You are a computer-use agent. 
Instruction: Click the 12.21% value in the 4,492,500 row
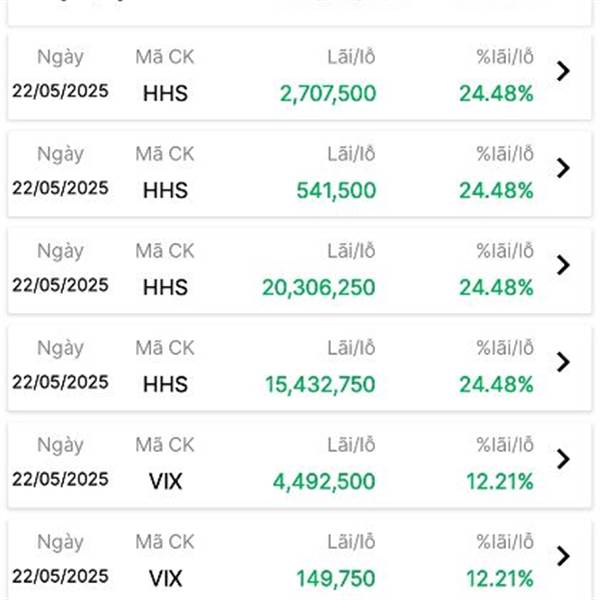coord(499,482)
